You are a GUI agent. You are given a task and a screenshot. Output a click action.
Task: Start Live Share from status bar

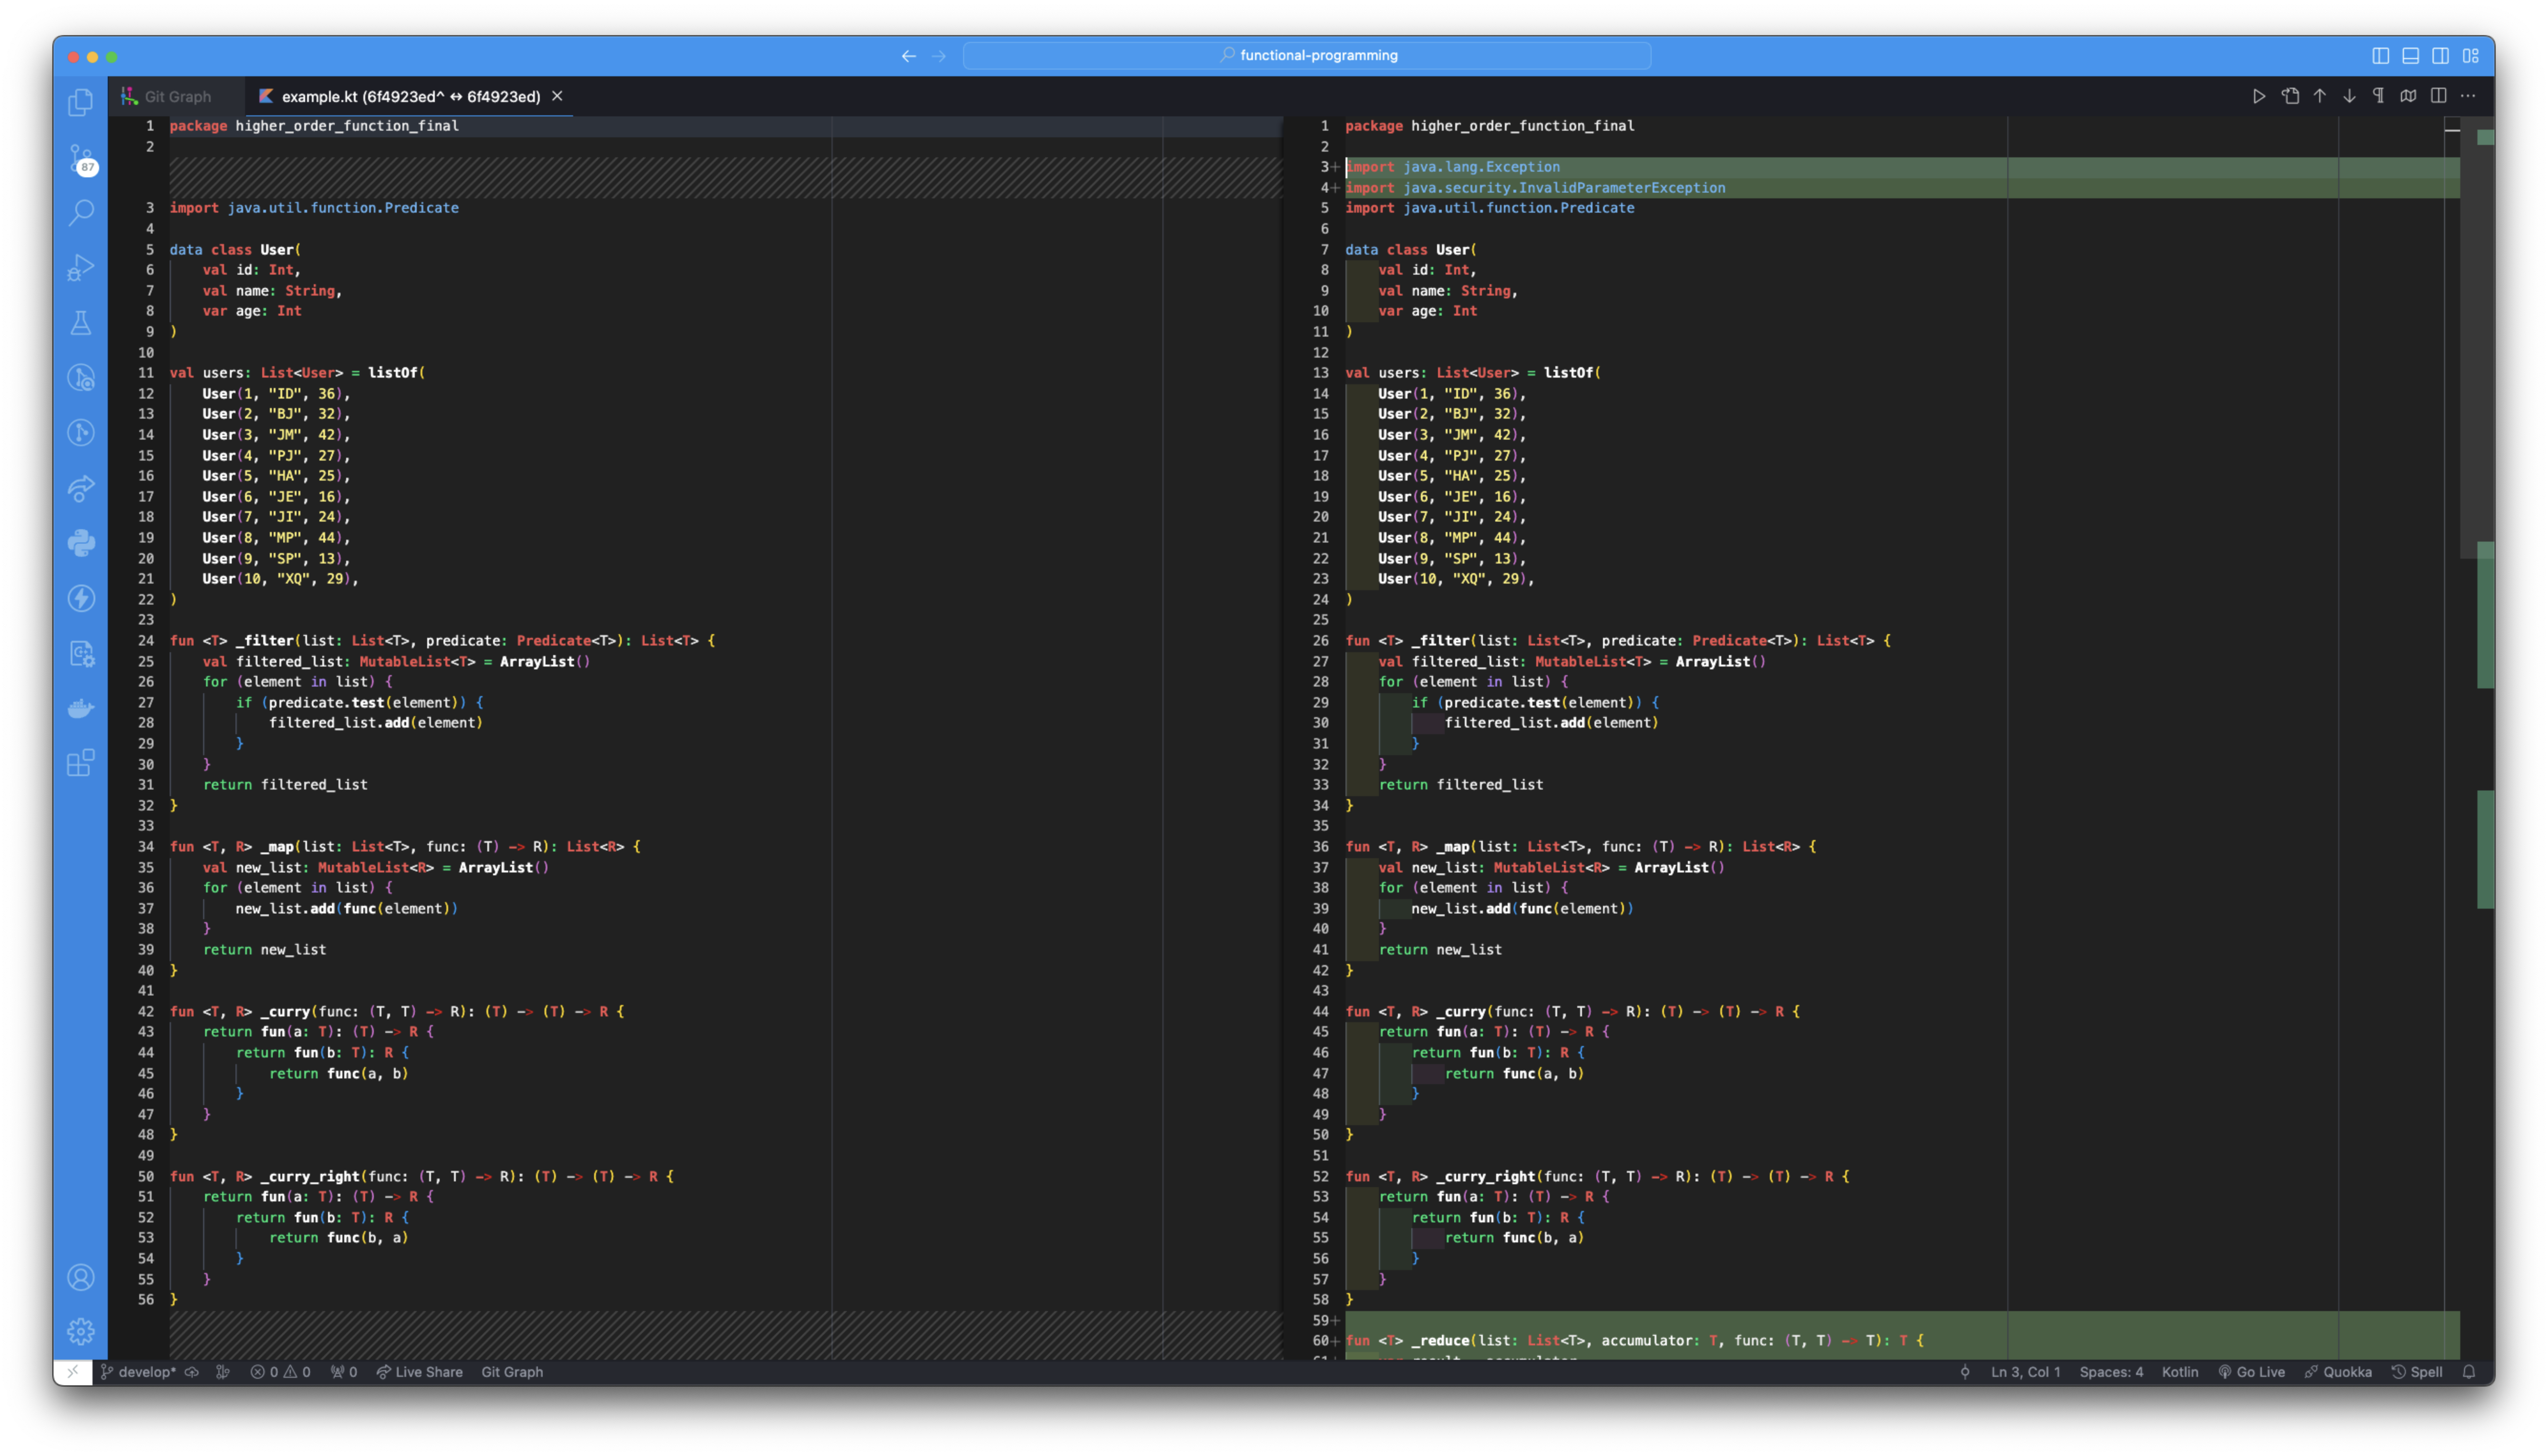pos(419,1372)
